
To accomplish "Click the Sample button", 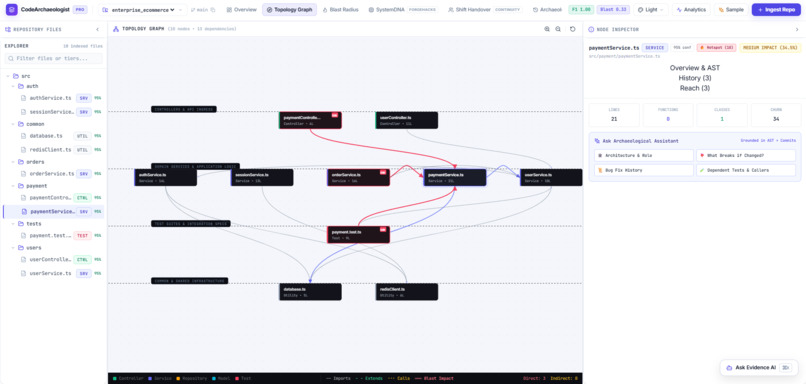I will [731, 10].
